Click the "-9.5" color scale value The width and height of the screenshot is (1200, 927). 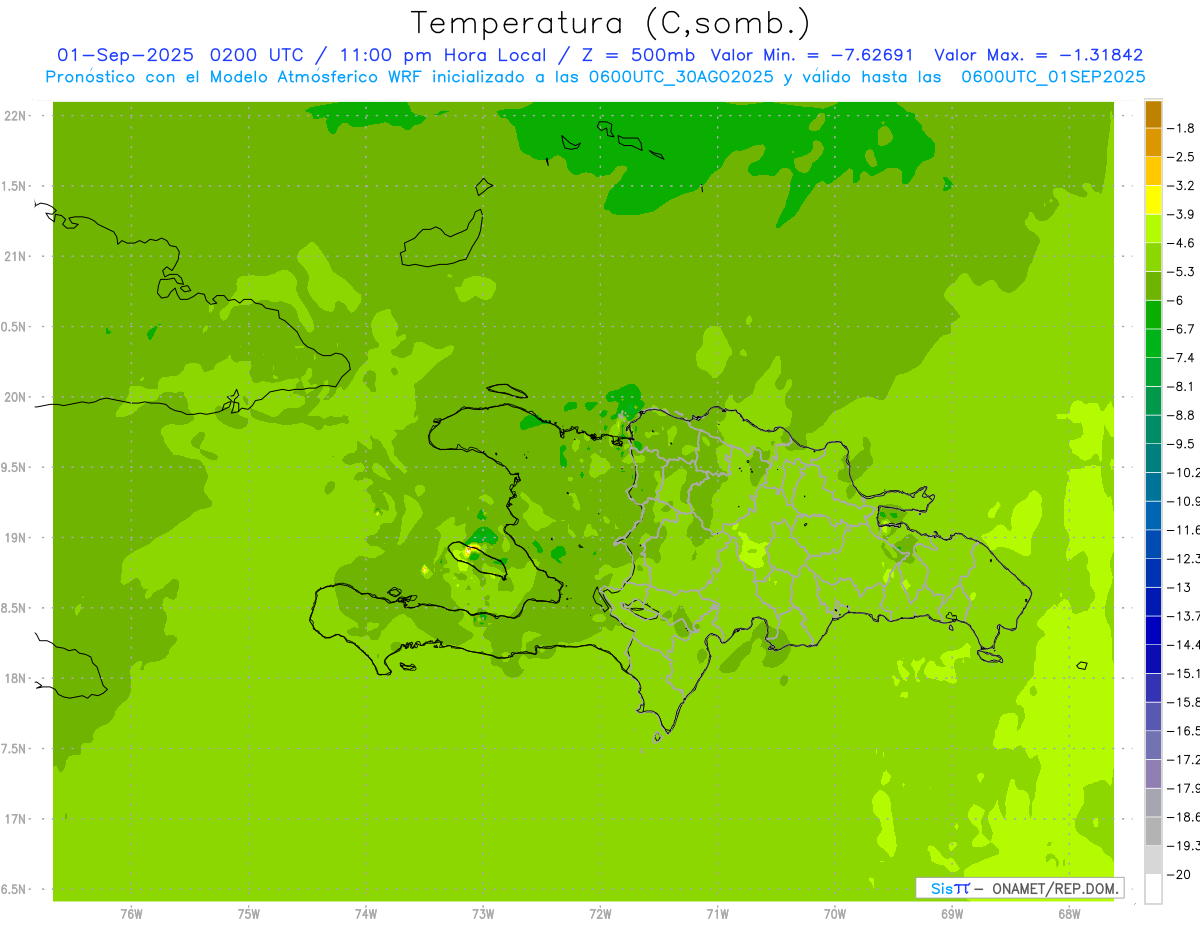(x=1182, y=444)
